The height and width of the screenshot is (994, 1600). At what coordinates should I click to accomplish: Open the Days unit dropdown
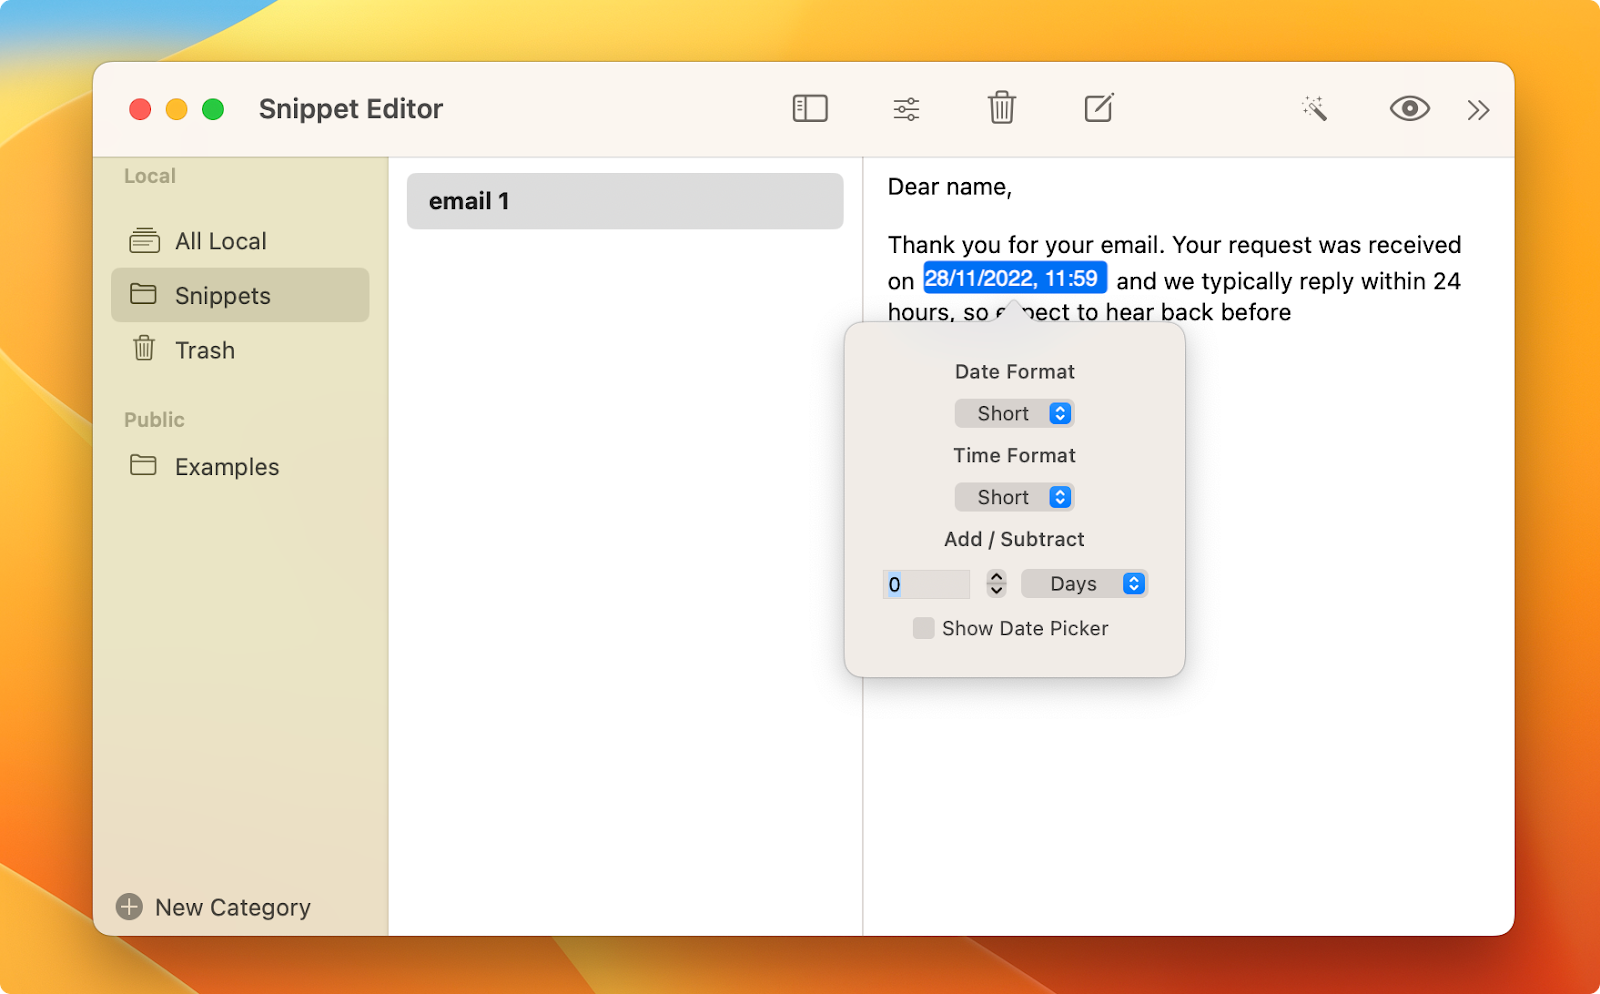1085,583
